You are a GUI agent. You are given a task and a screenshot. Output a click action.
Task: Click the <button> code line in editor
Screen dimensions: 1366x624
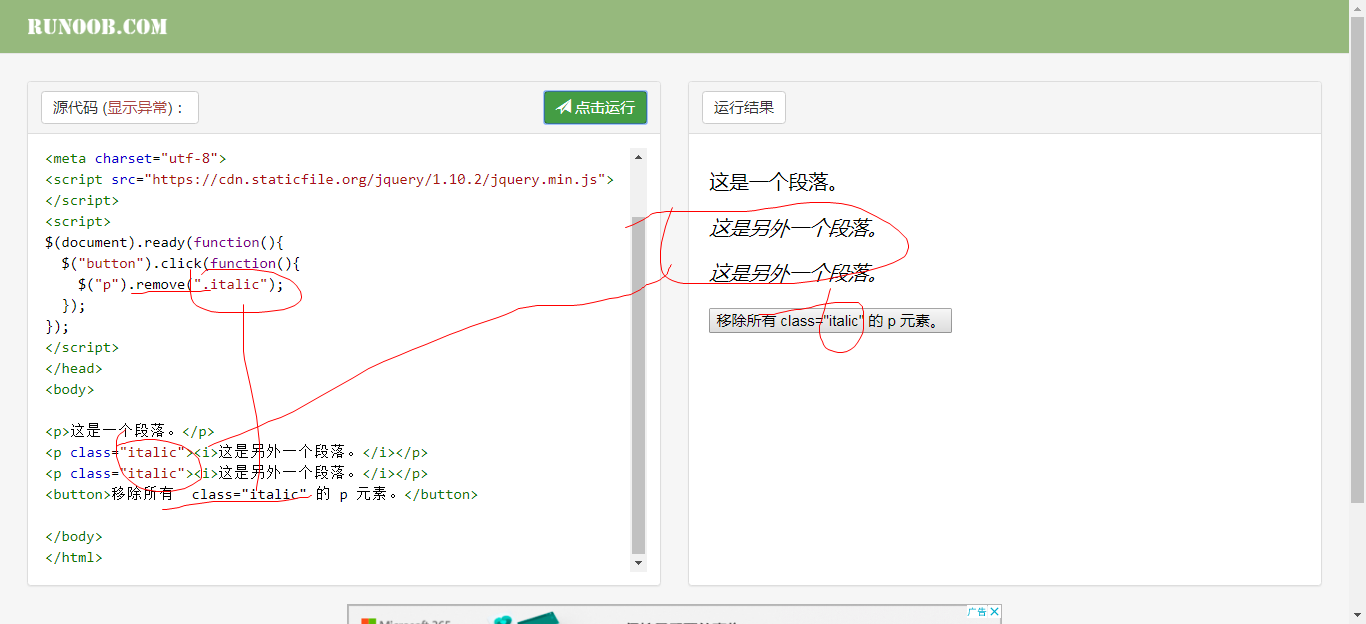tap(262, 494)
